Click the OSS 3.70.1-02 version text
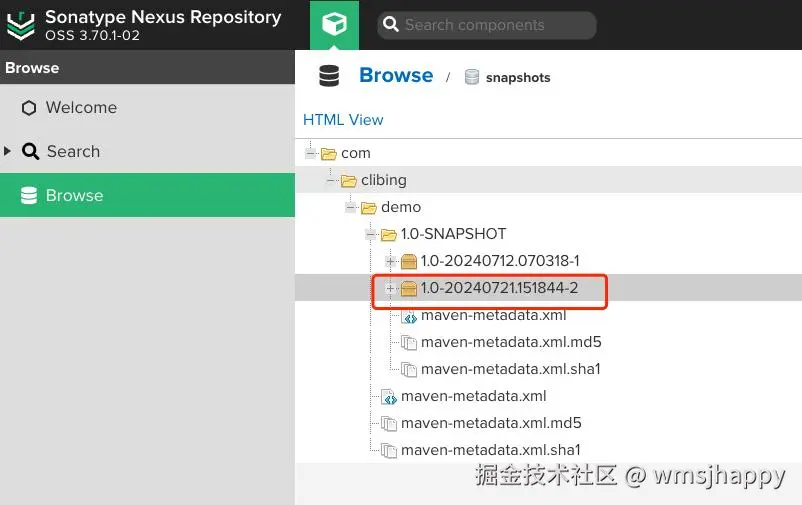The height and width of the screenshot is (505, 802). point(92,35)
